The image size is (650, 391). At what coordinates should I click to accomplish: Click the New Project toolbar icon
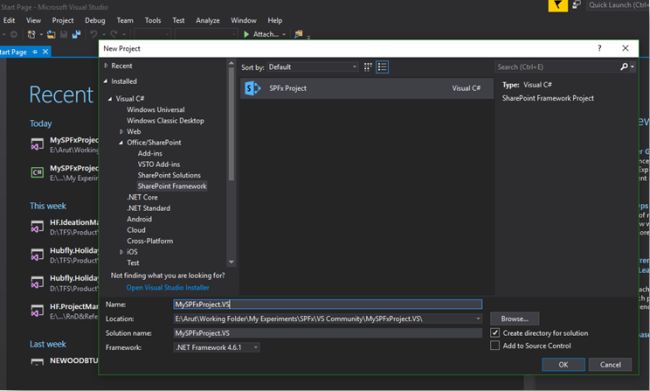(x=32, y=34)
